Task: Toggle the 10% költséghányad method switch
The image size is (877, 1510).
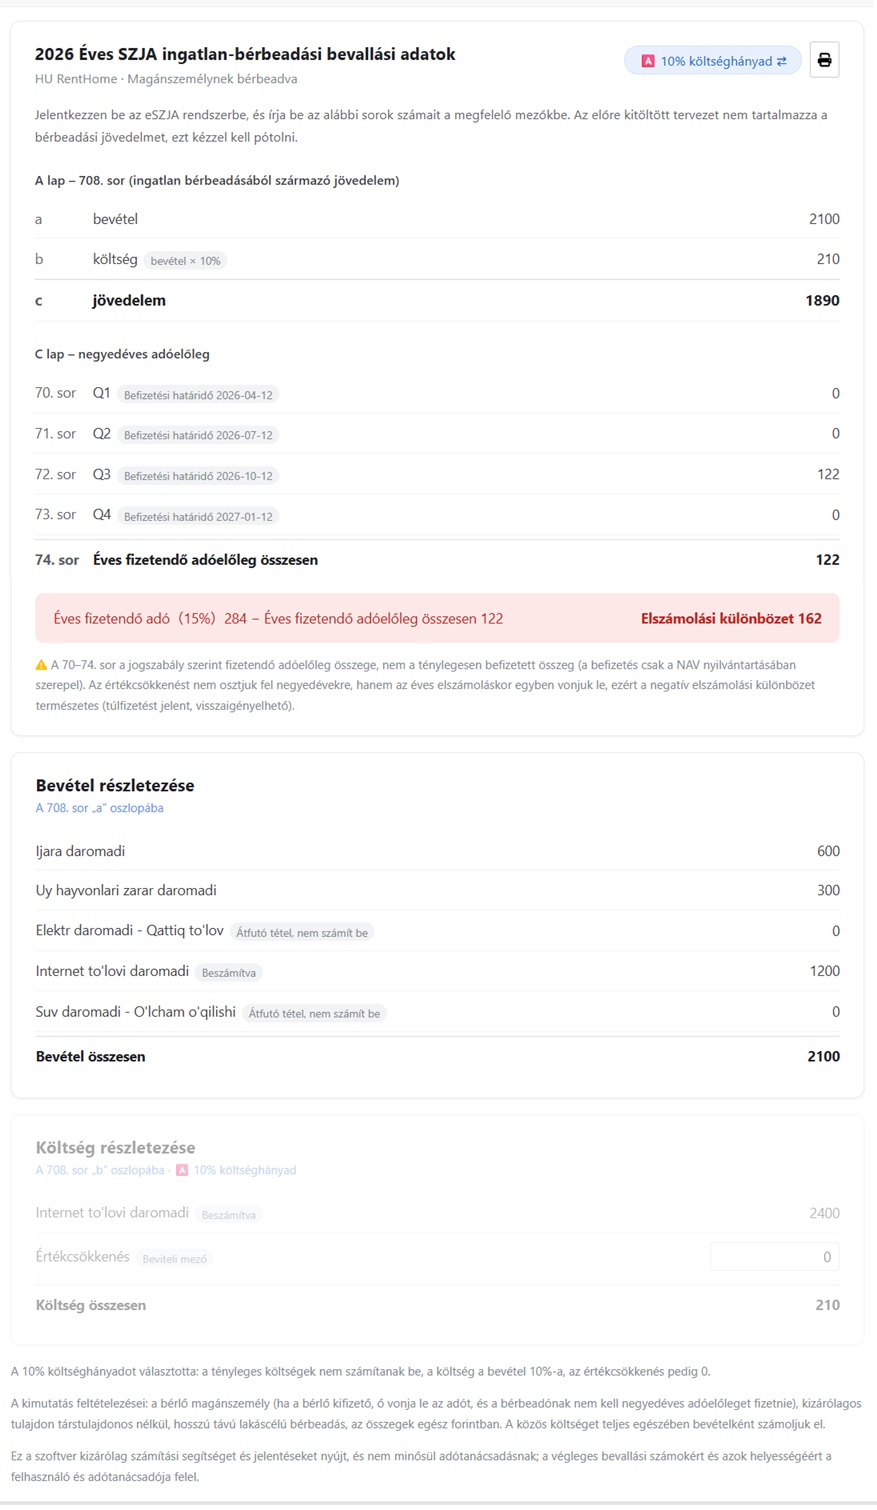Action: tap(713, 61)
